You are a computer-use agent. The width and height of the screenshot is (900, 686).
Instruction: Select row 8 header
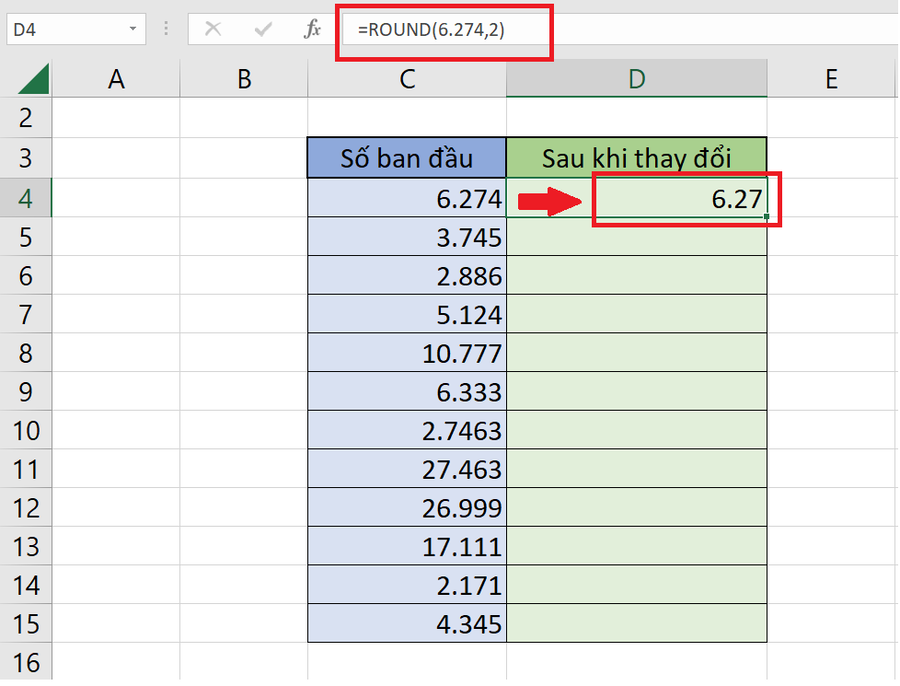click(25, 352)
